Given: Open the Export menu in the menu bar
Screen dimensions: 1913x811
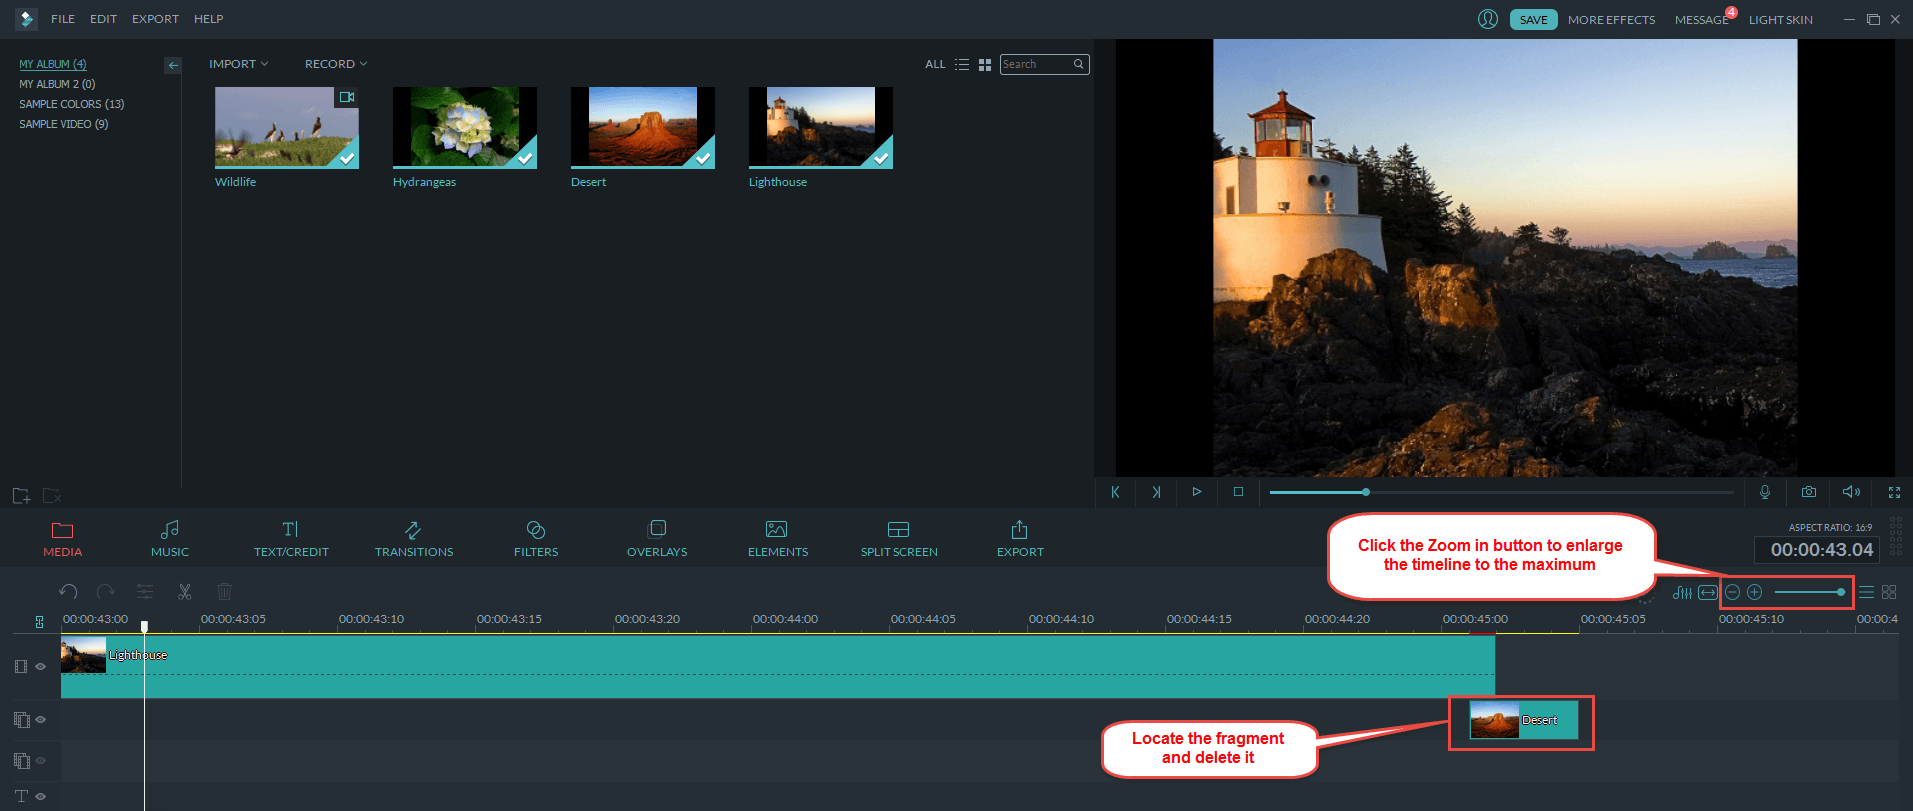Looking at the screenshot, I should point(155,19).
